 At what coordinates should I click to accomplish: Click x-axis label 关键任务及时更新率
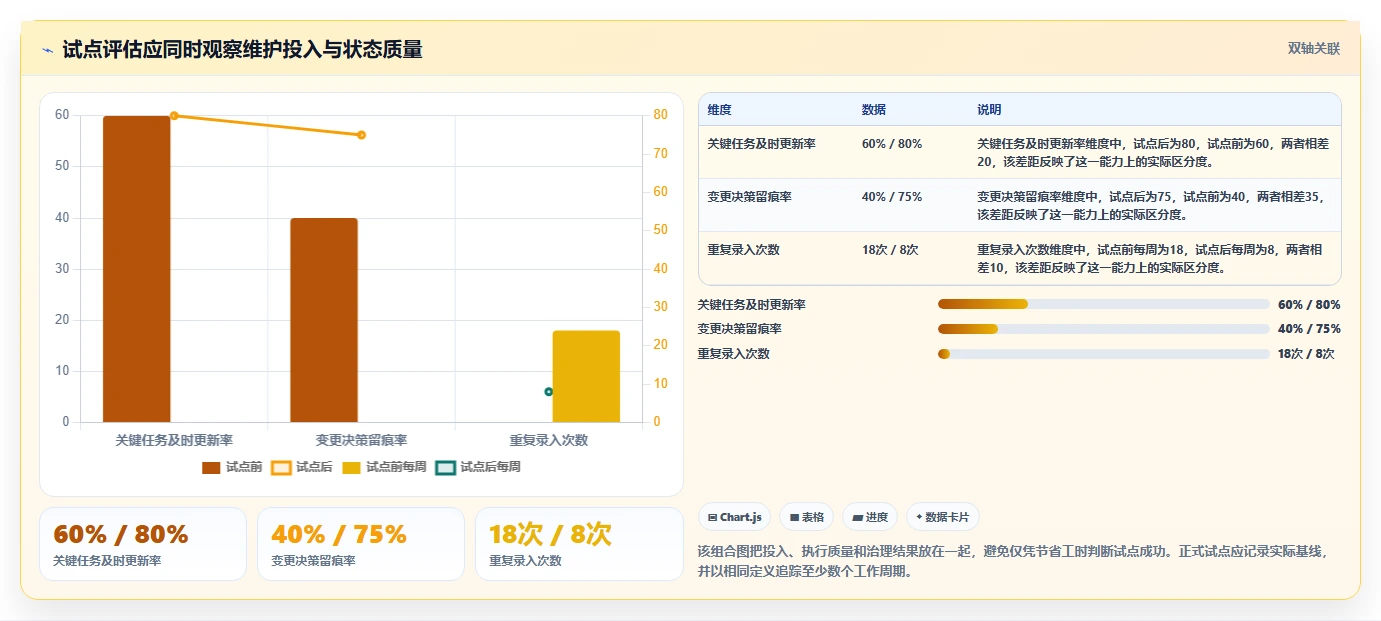(174, 440)
